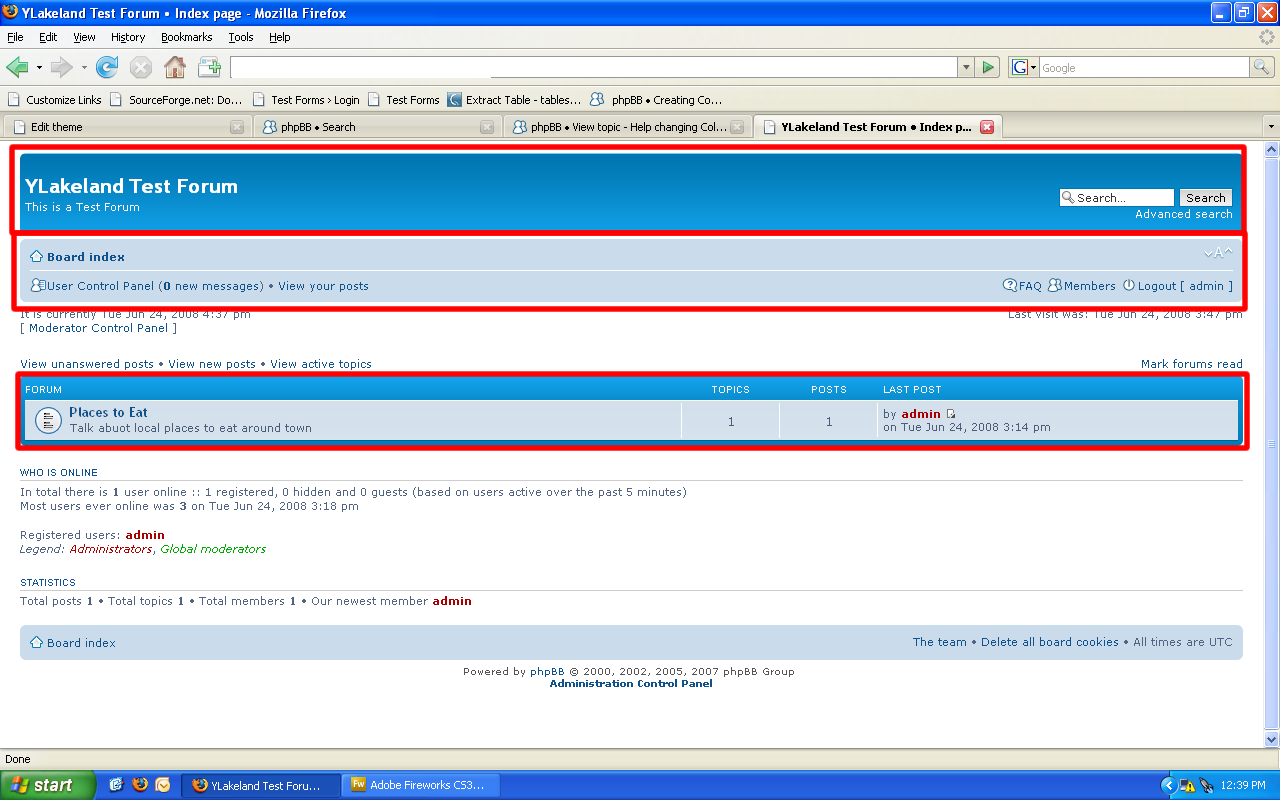Open FAQ using the question mark icon
This screenshot has height=800, width=1280.
pyautogui.click(x=1010, y=285)
